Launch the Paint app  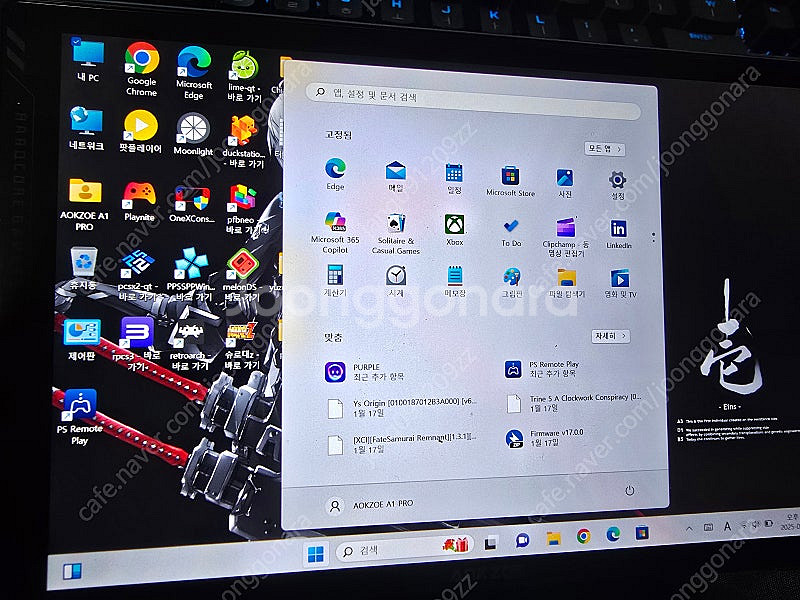(512, 282)
